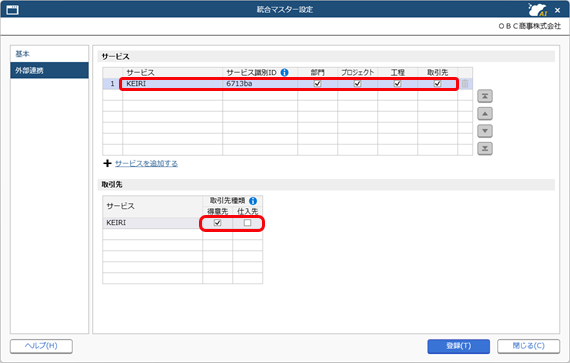Select the 外部連携 tab
570x363 pixels.
click(49, 70)
